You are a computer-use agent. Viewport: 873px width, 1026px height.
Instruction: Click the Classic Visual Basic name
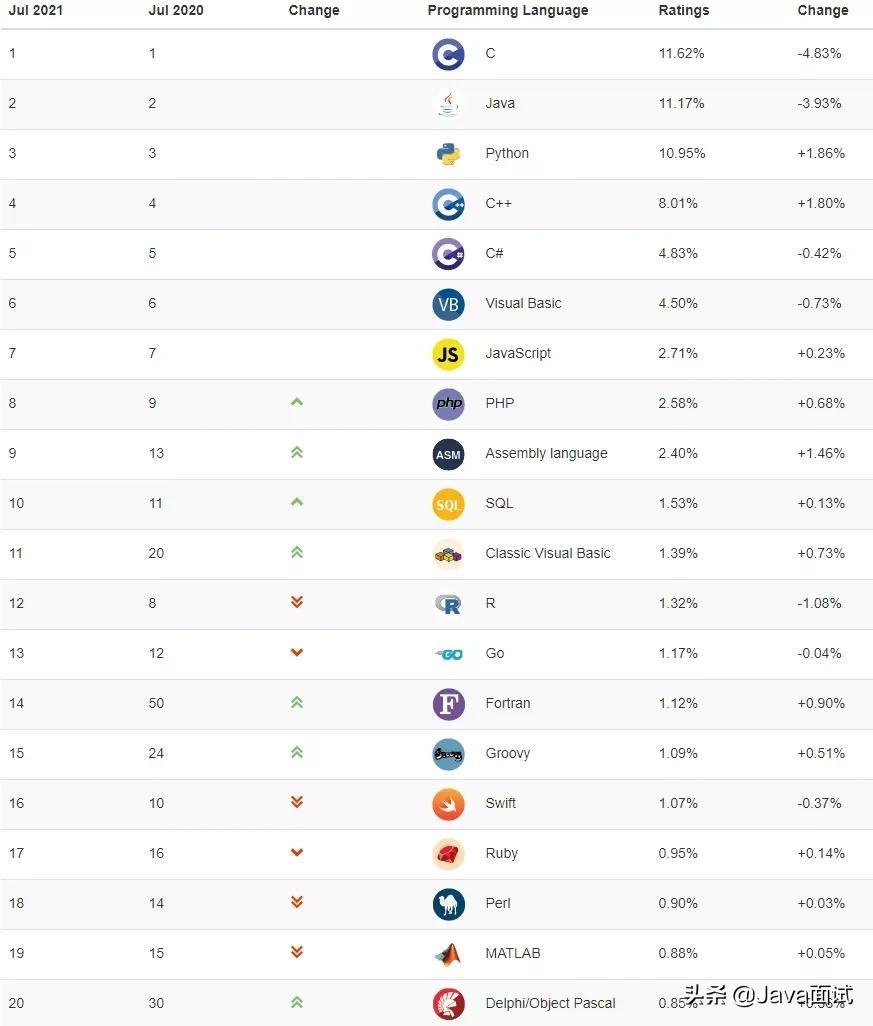[547, 553]
